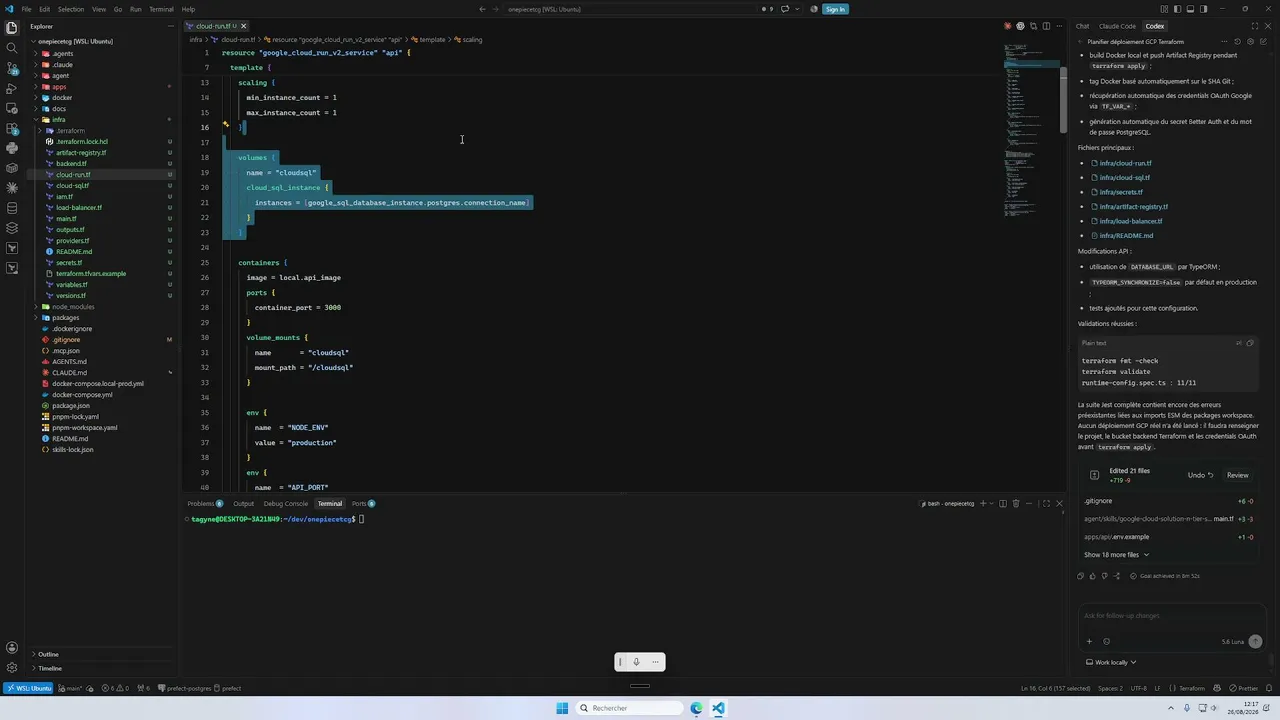Open infra/load-balancer.tf link in Codex
This screenshot has width=1280, height=720.
(1130, 221)
